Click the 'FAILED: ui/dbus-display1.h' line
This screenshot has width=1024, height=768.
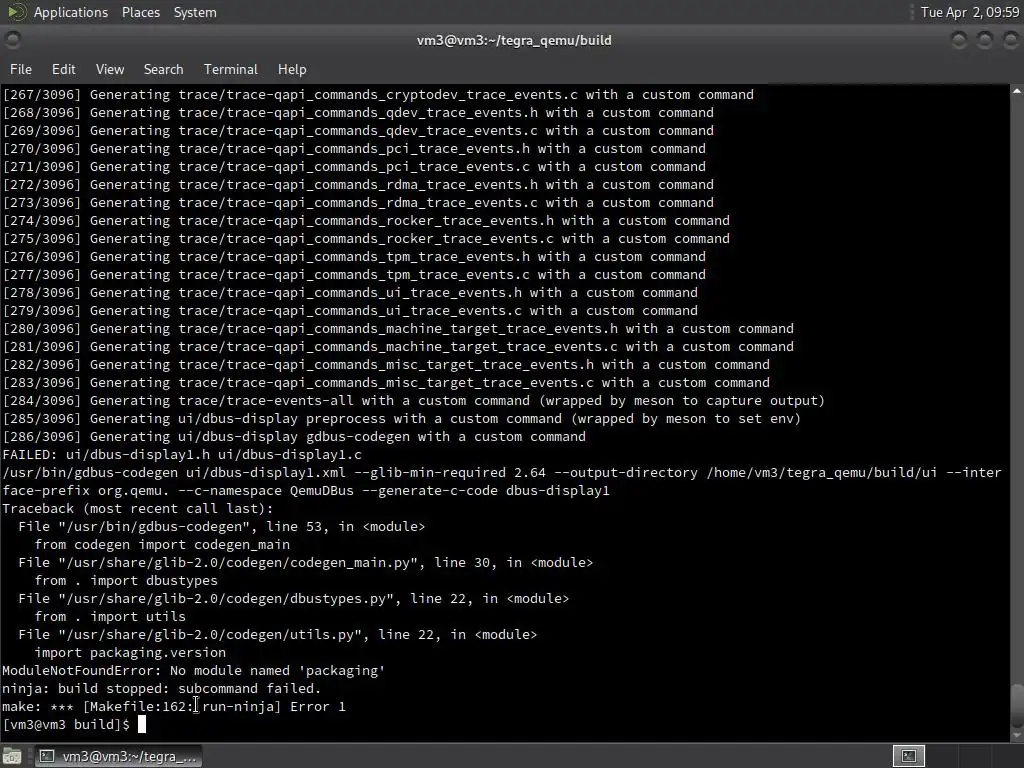click(182, 455)
